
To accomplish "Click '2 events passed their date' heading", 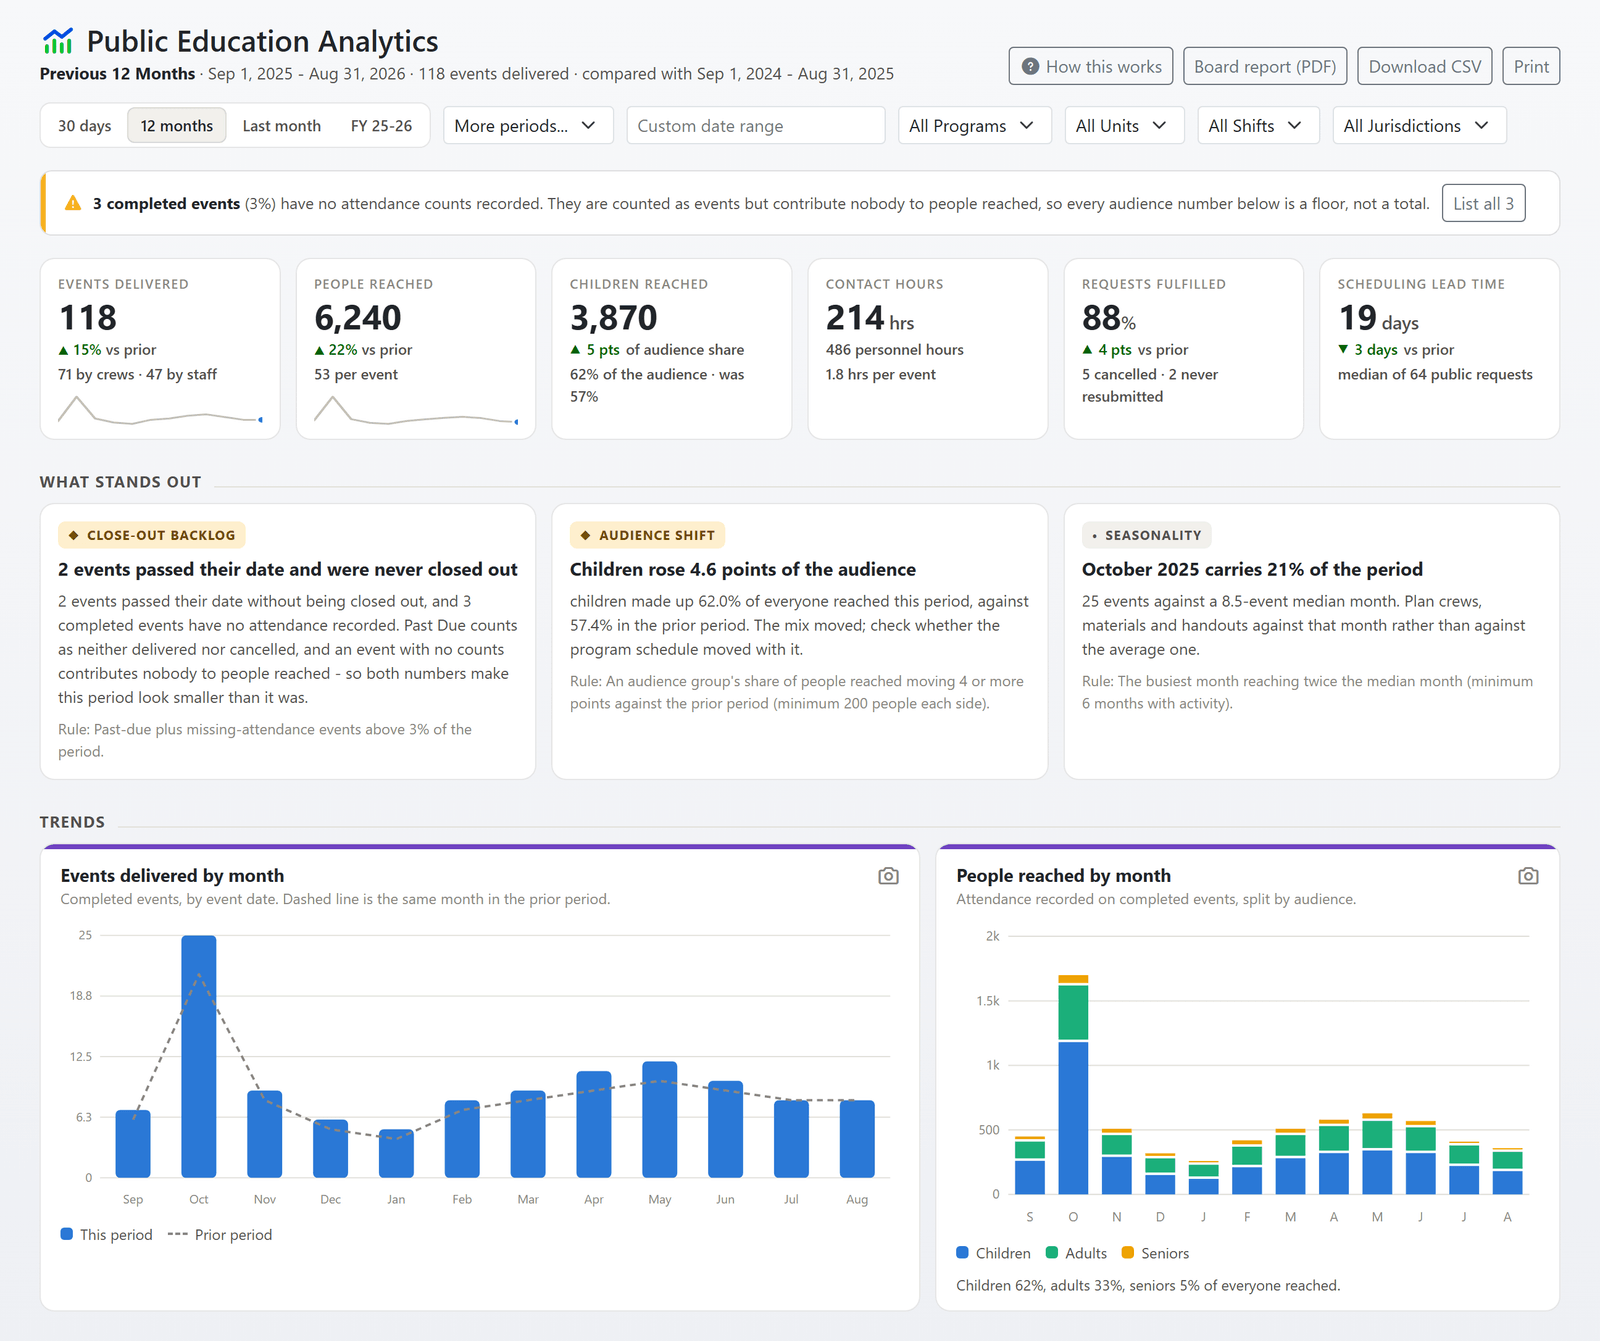I will click(288, 569).
